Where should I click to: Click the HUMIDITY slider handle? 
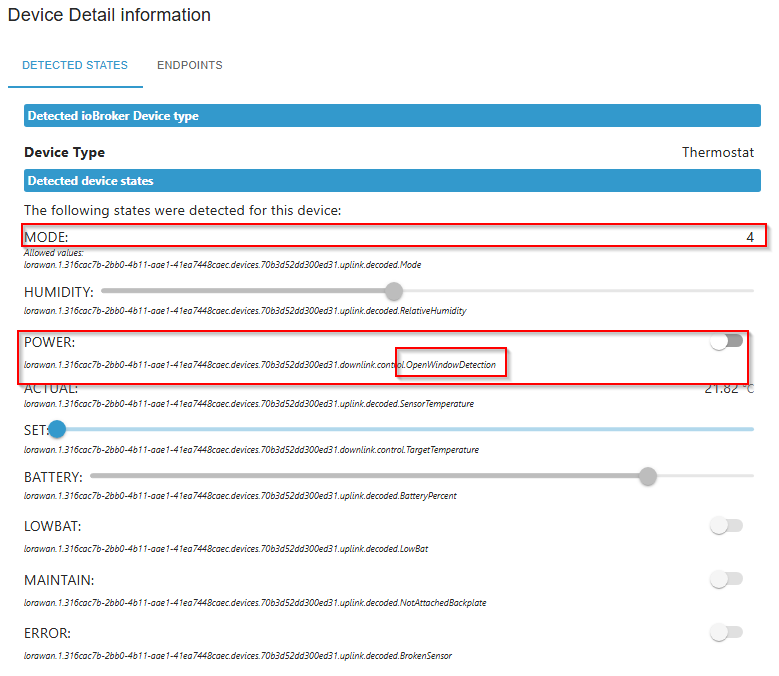[x=394, y=291]
